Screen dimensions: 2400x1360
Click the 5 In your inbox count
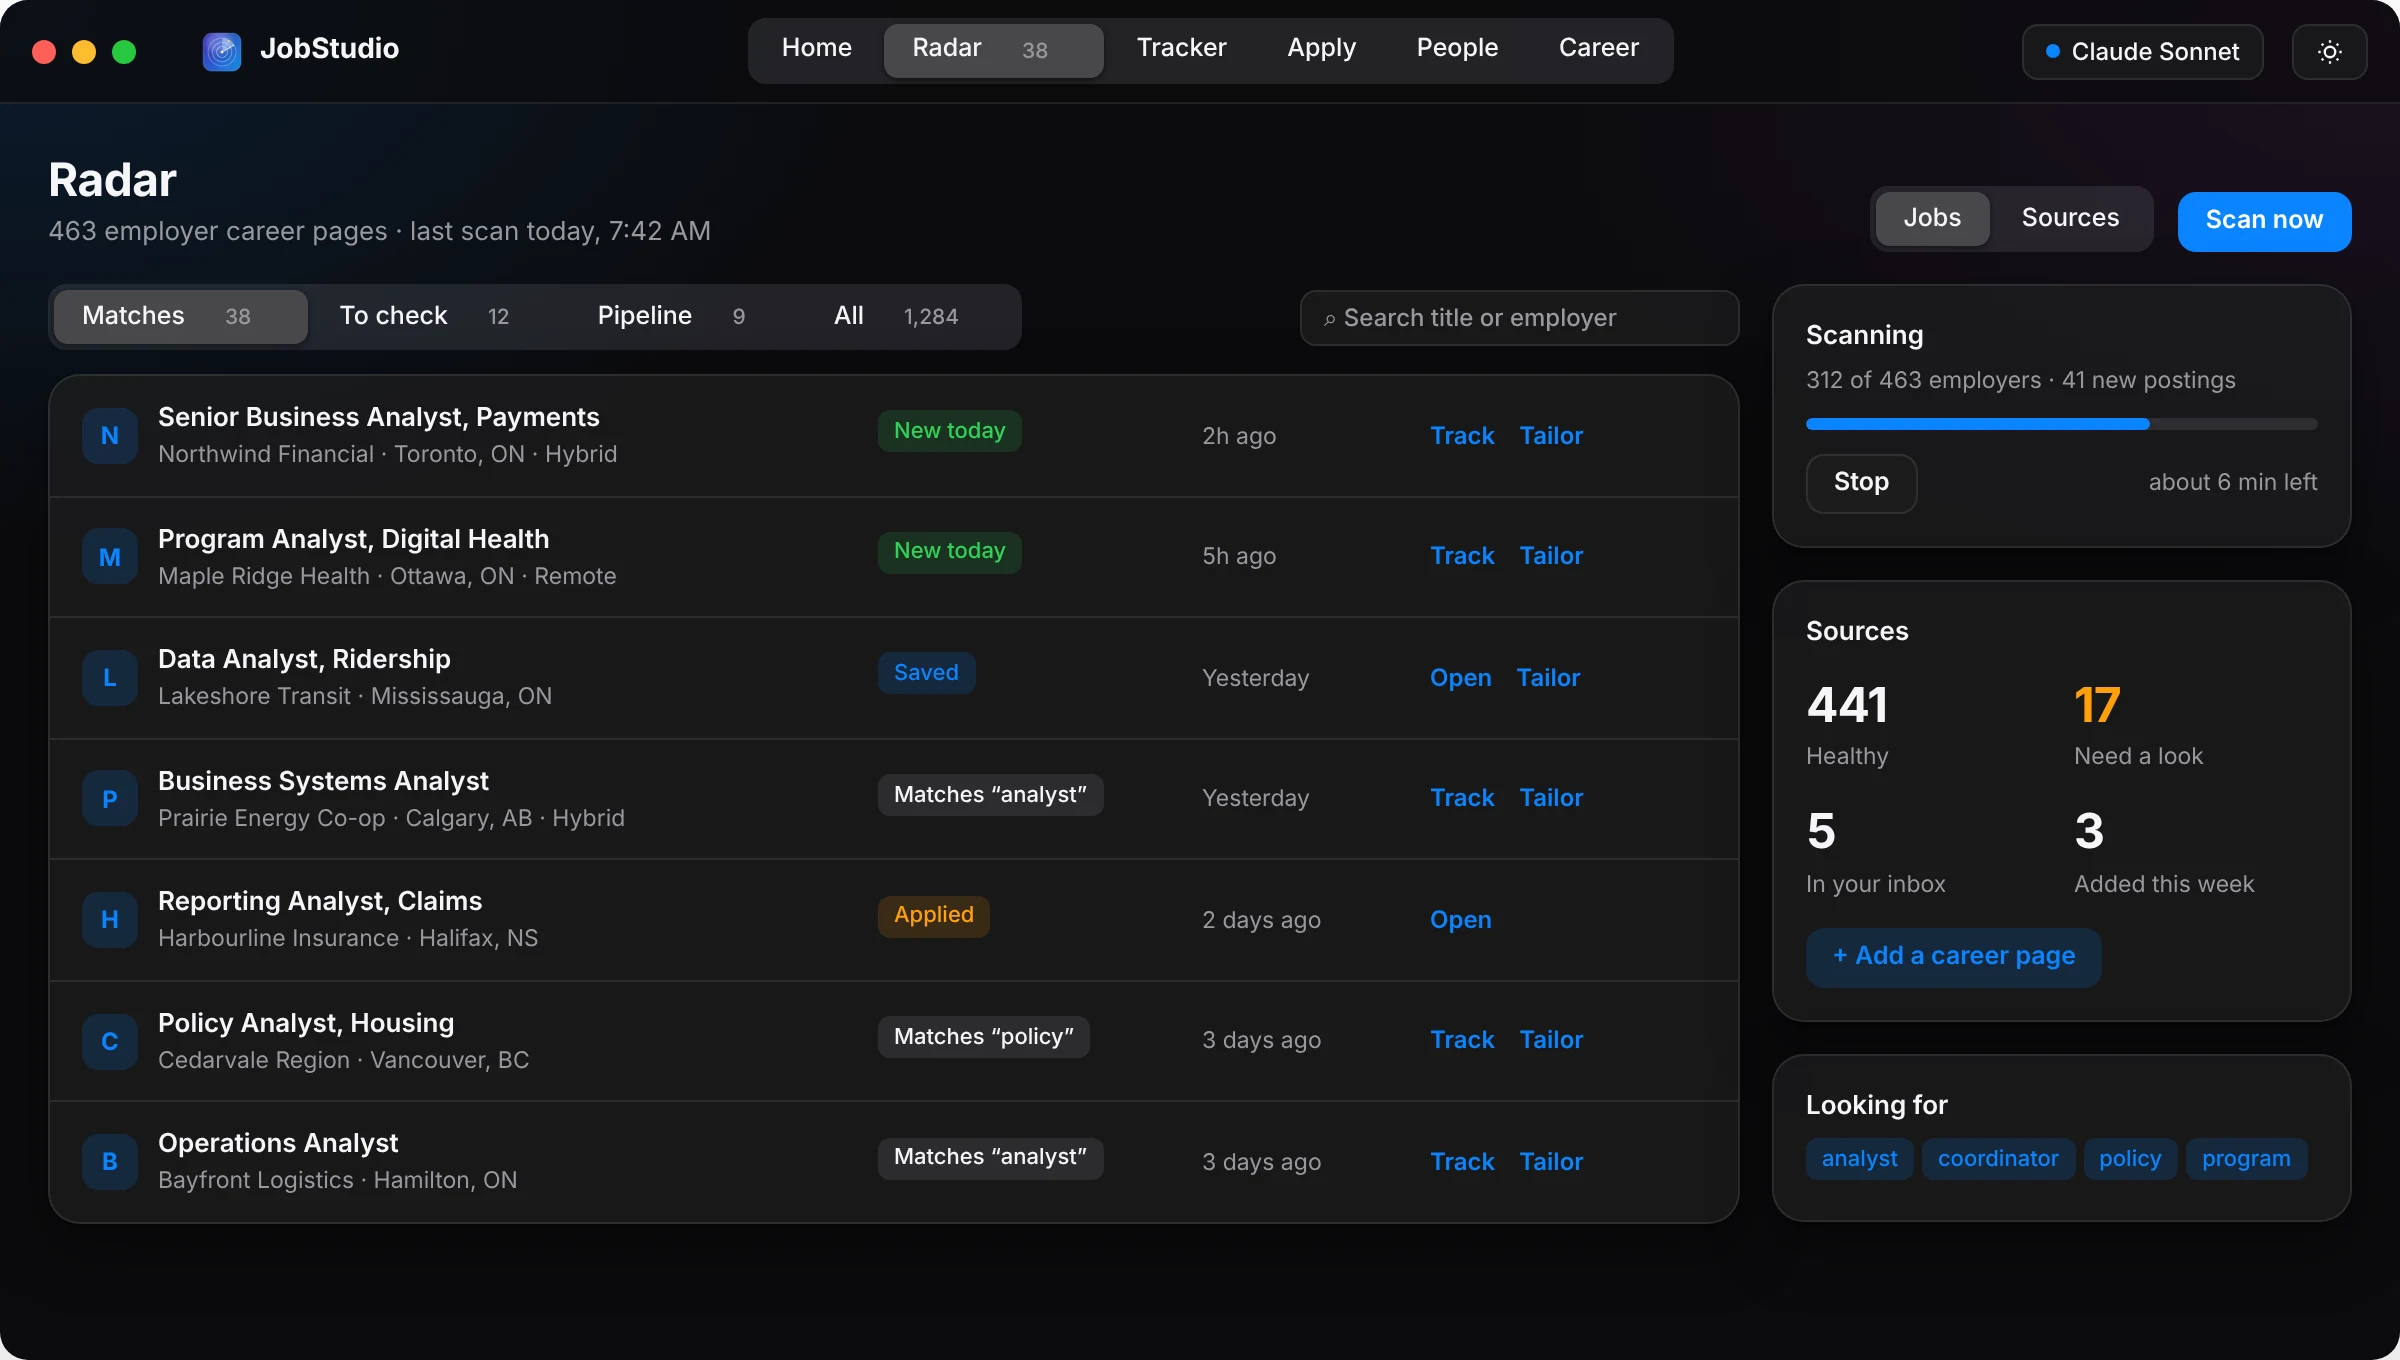(x=1821, y=831)
